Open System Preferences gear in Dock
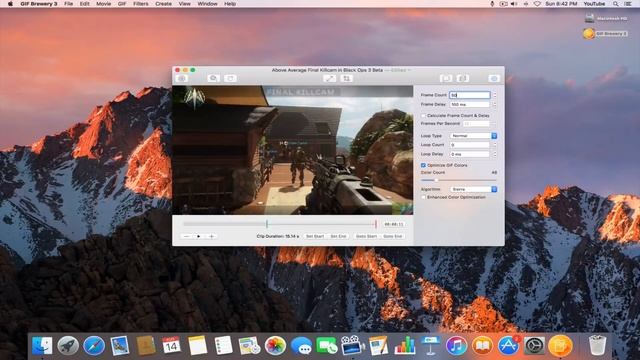640x360 pixels. pos(534,346)
